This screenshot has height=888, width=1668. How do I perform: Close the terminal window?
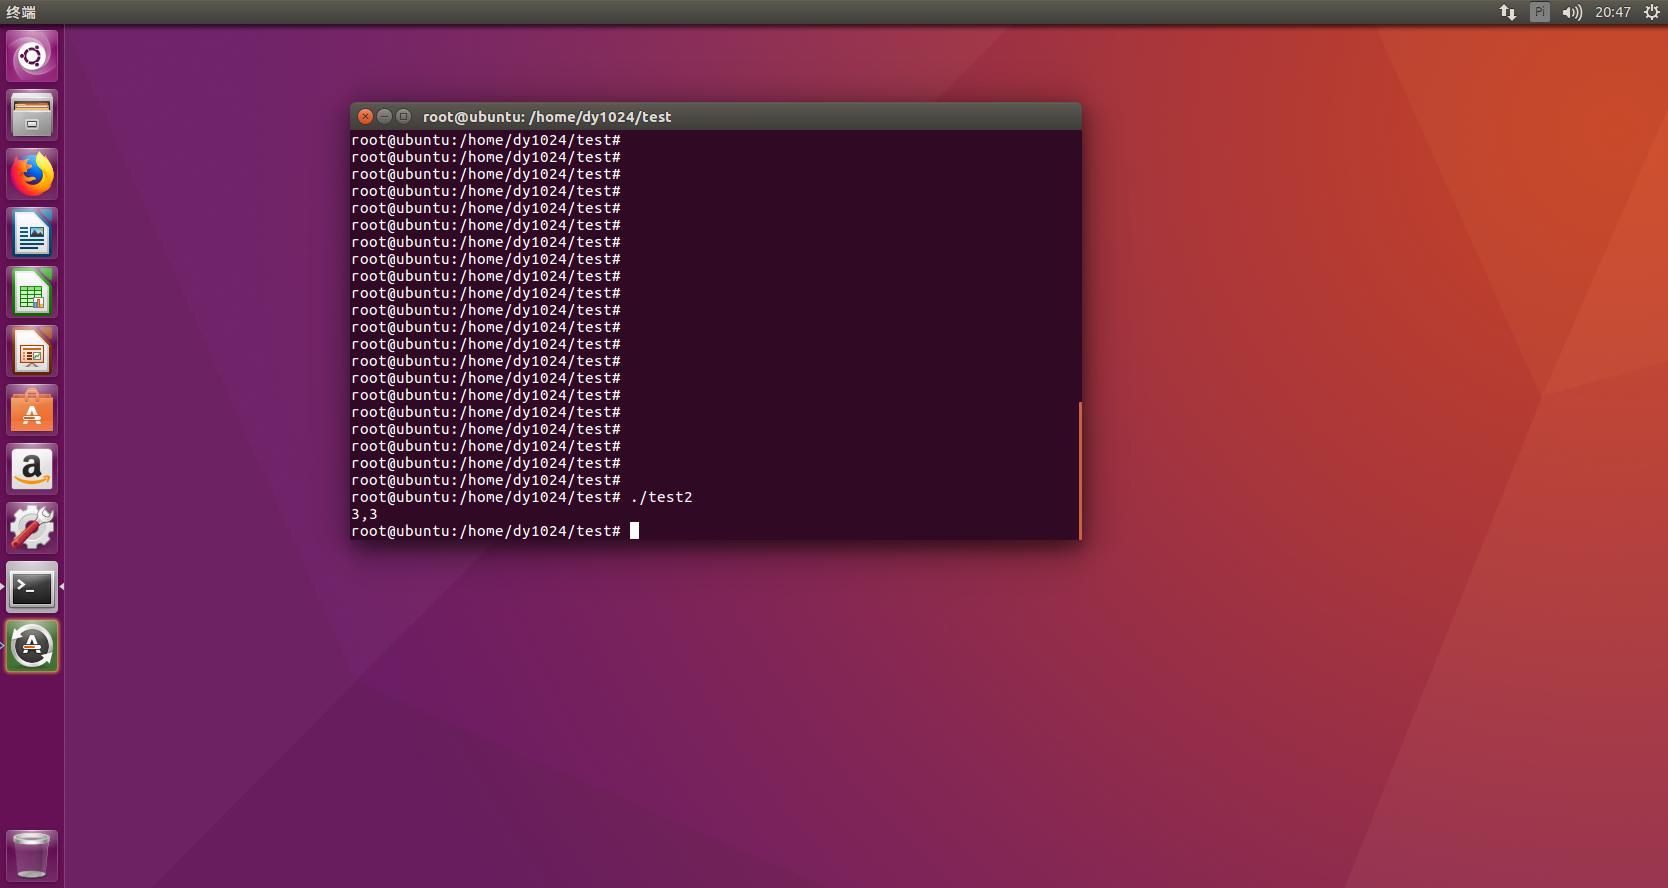coord(366,116)
